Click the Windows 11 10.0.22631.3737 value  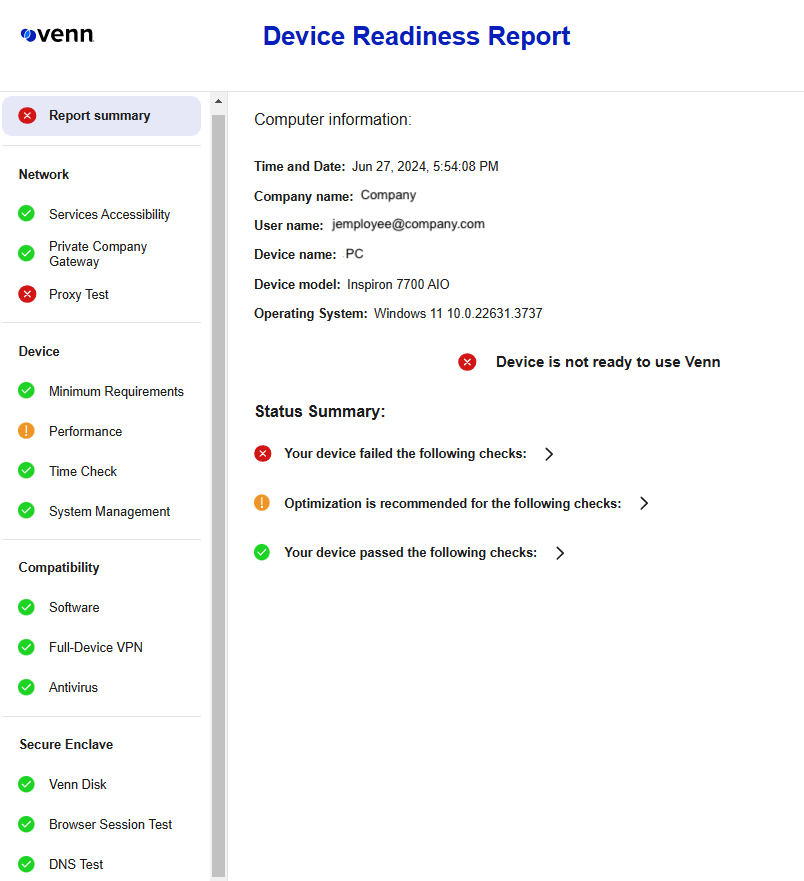(458, 314)
